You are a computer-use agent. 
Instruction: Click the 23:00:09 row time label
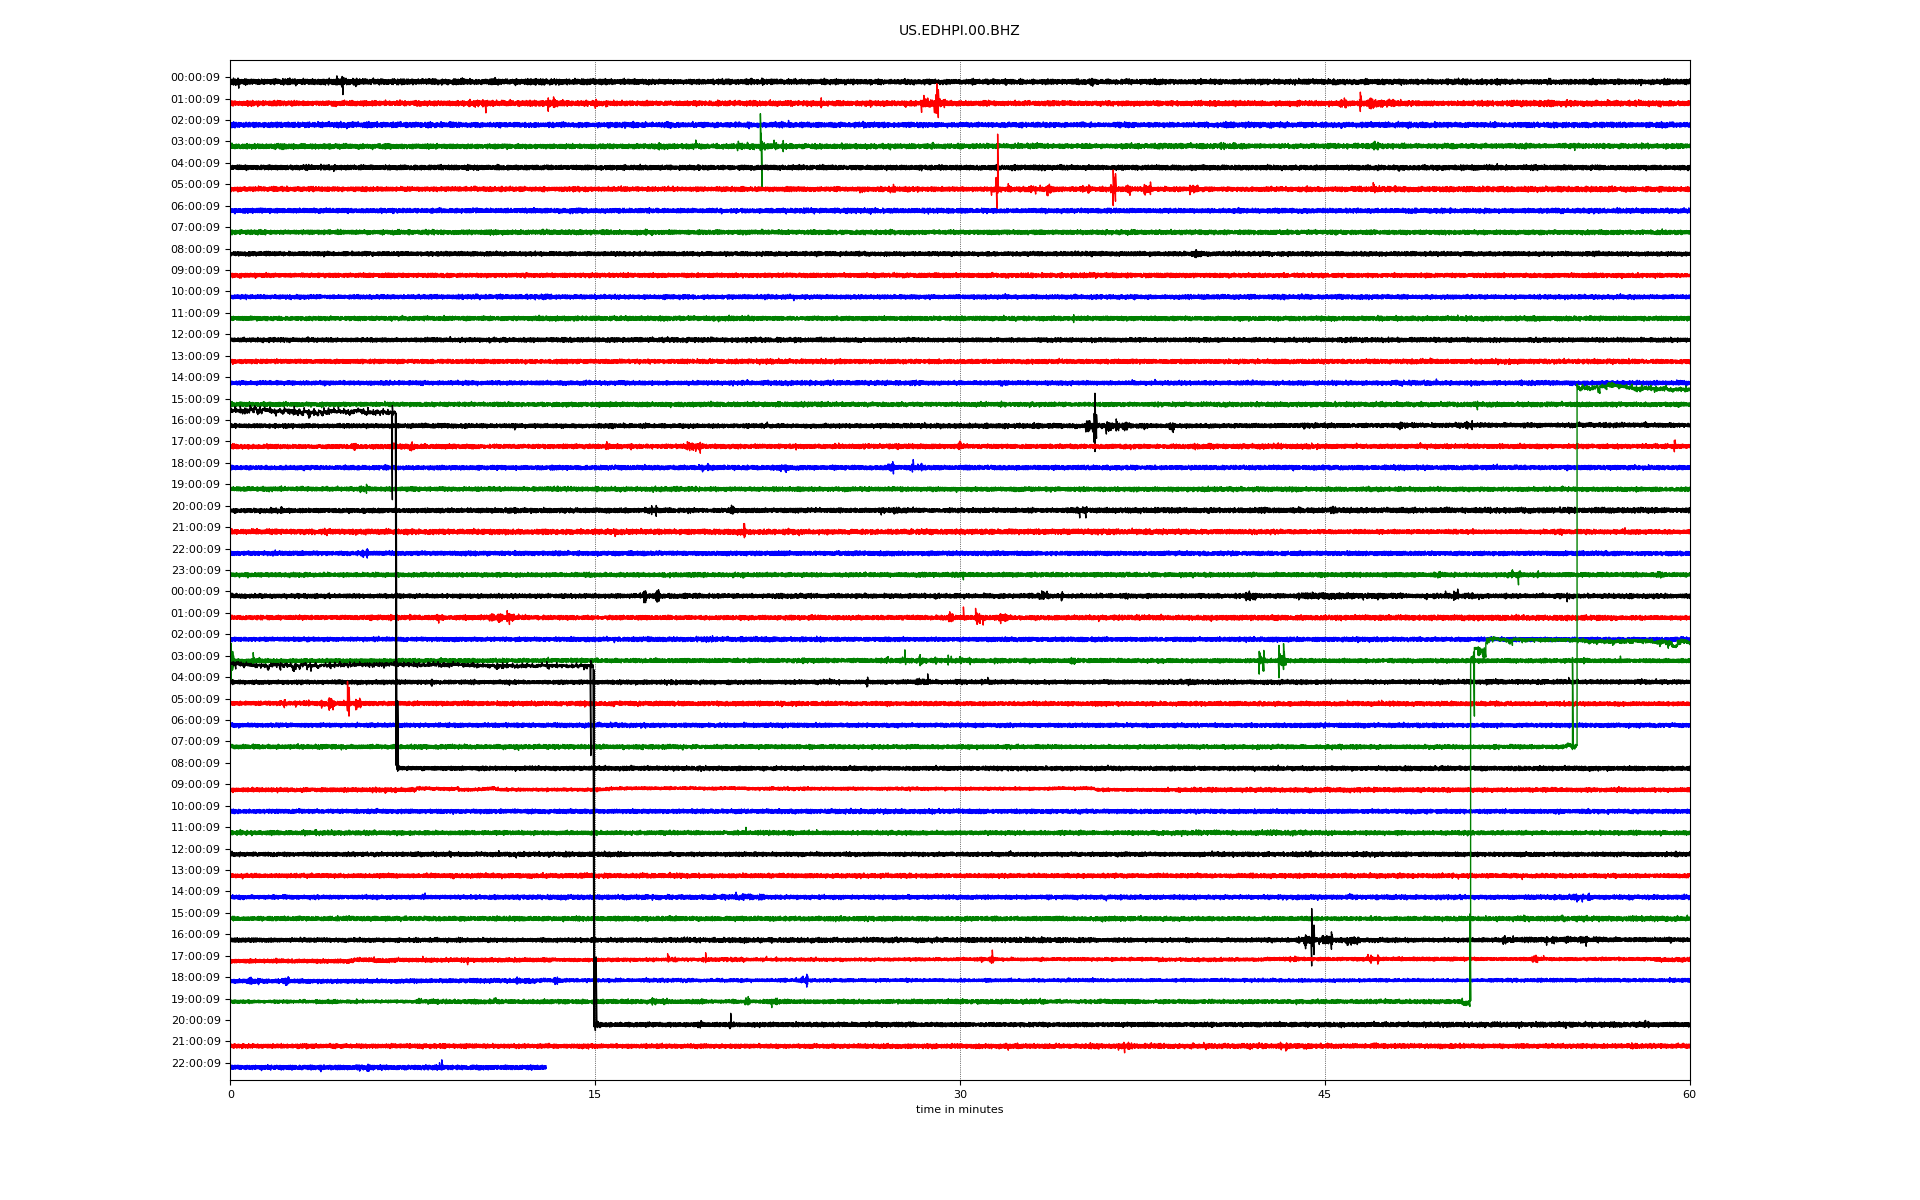[195, 571]
